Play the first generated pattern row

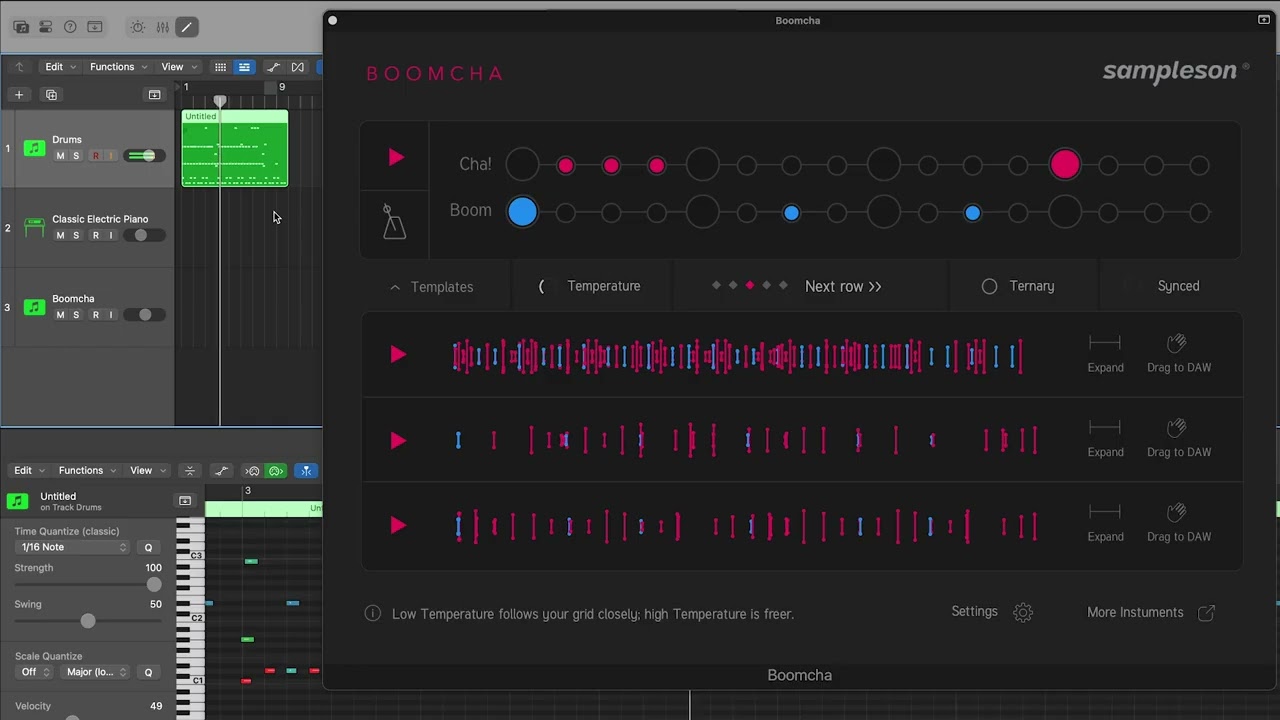[398, 354]
